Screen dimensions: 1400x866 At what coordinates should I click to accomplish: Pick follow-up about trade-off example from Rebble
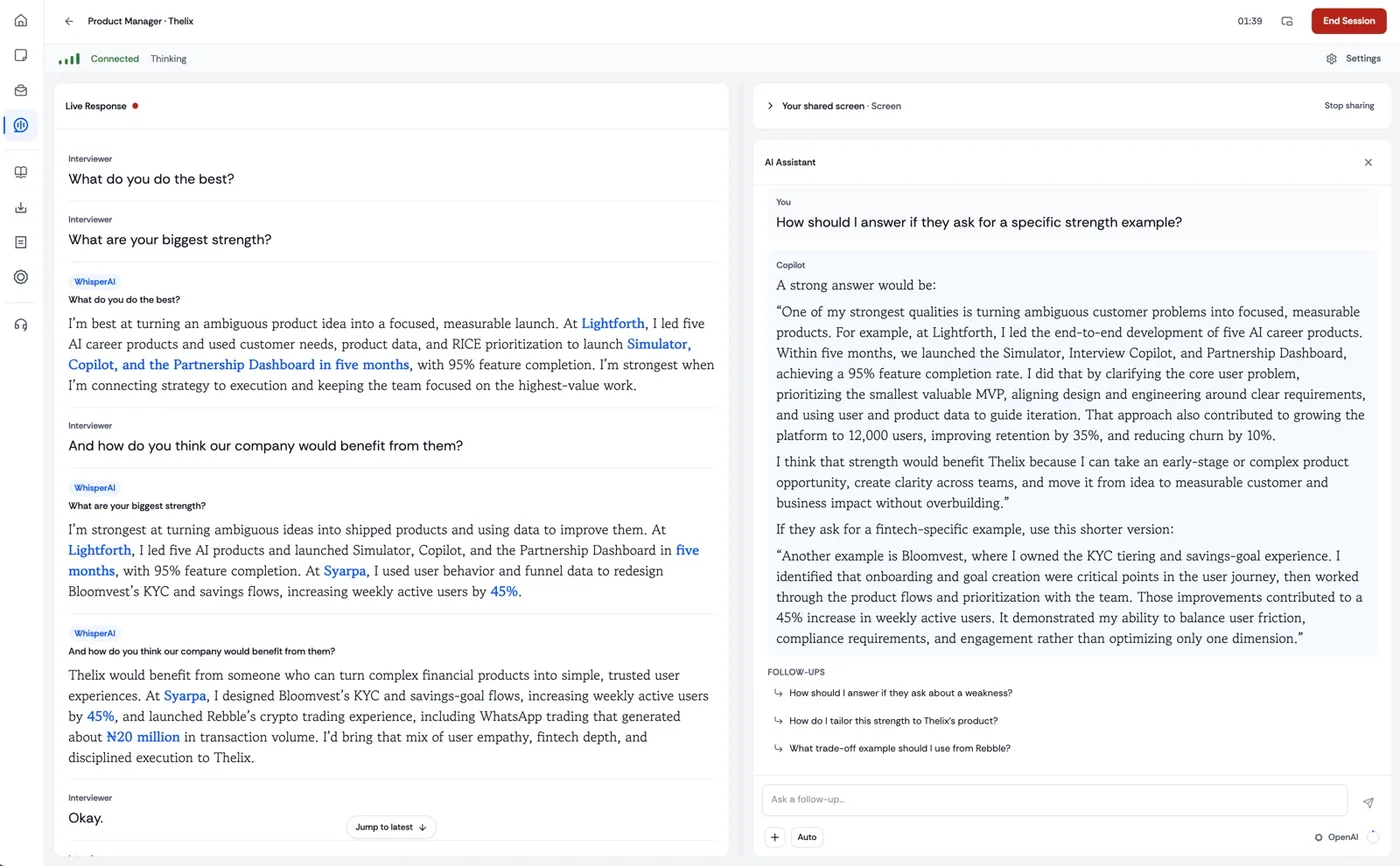click(x=899, y=748)
